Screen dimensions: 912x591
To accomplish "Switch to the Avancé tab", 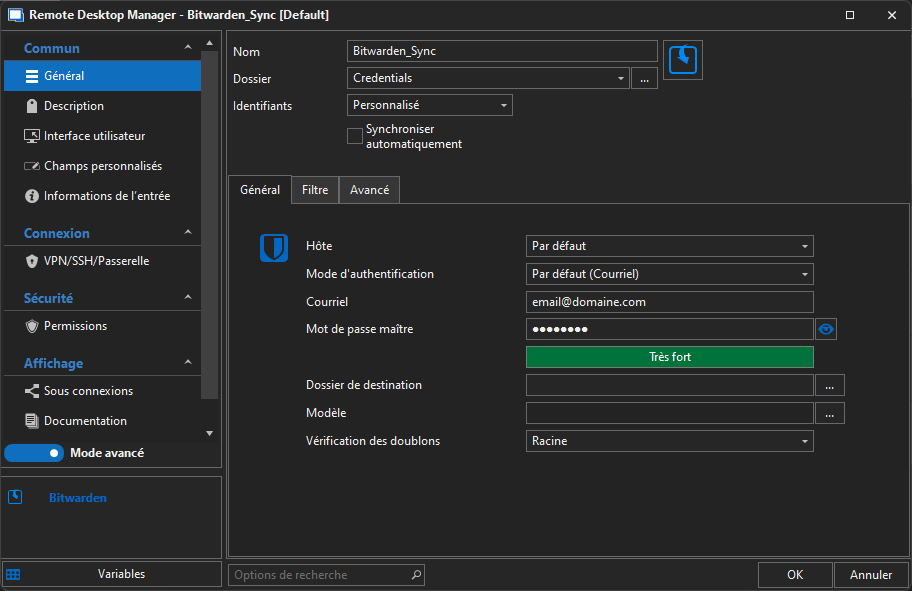I will (369, 190).
